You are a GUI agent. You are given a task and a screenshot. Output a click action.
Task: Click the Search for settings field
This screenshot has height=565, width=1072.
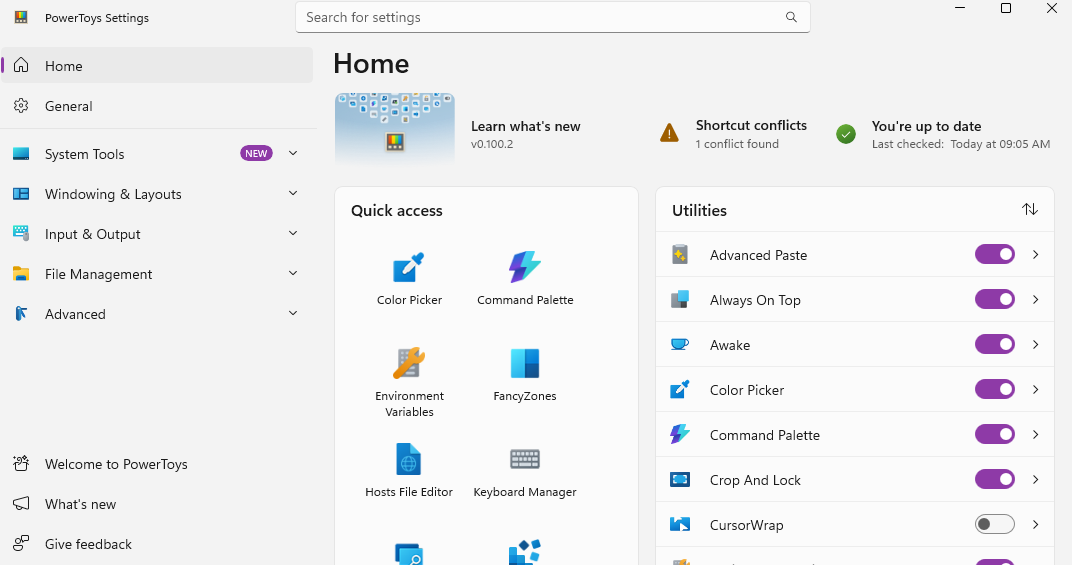pos(552,17)
